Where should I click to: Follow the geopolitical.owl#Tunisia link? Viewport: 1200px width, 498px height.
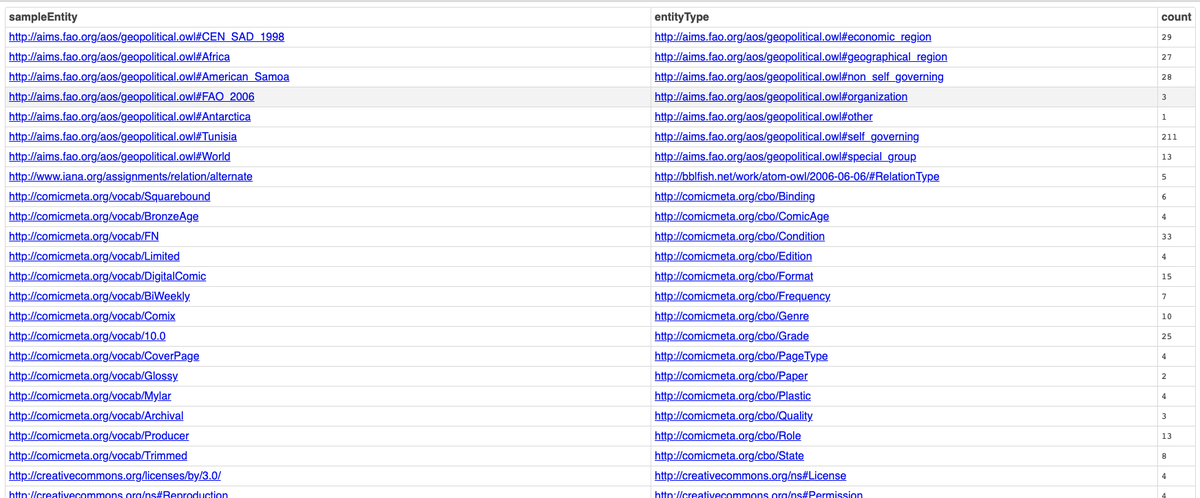[122, 137]
